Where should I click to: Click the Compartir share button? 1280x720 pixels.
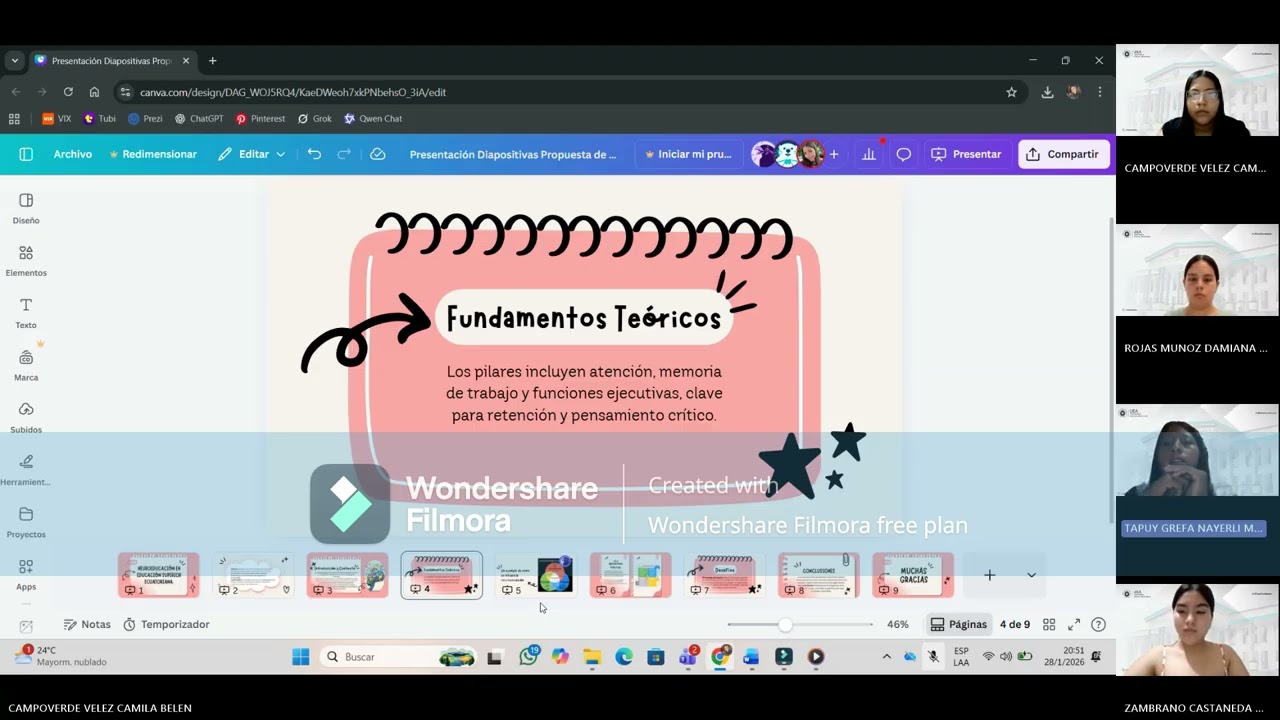(x=1063, y=154)
